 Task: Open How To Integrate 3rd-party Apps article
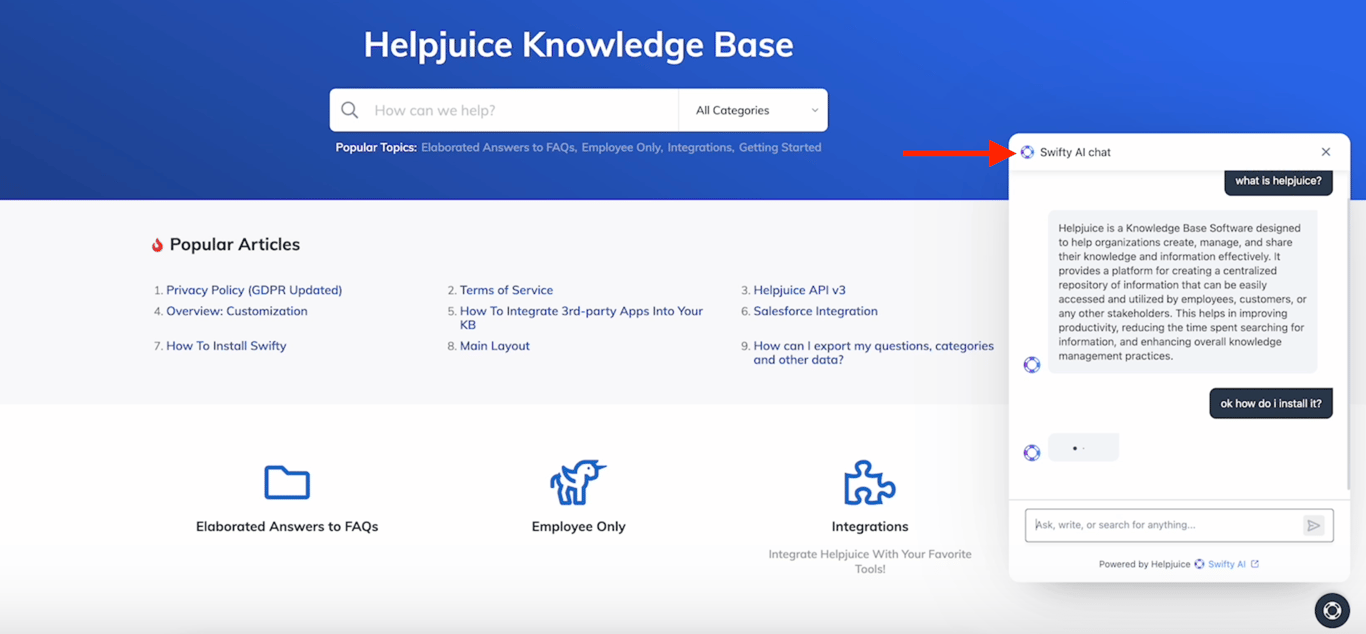coord(581,318)
